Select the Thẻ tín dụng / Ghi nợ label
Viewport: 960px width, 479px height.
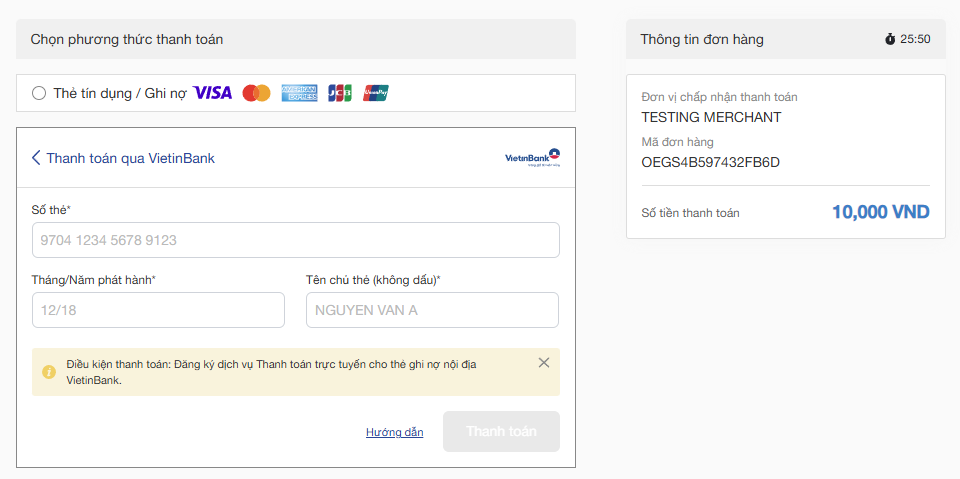[120, 93]
